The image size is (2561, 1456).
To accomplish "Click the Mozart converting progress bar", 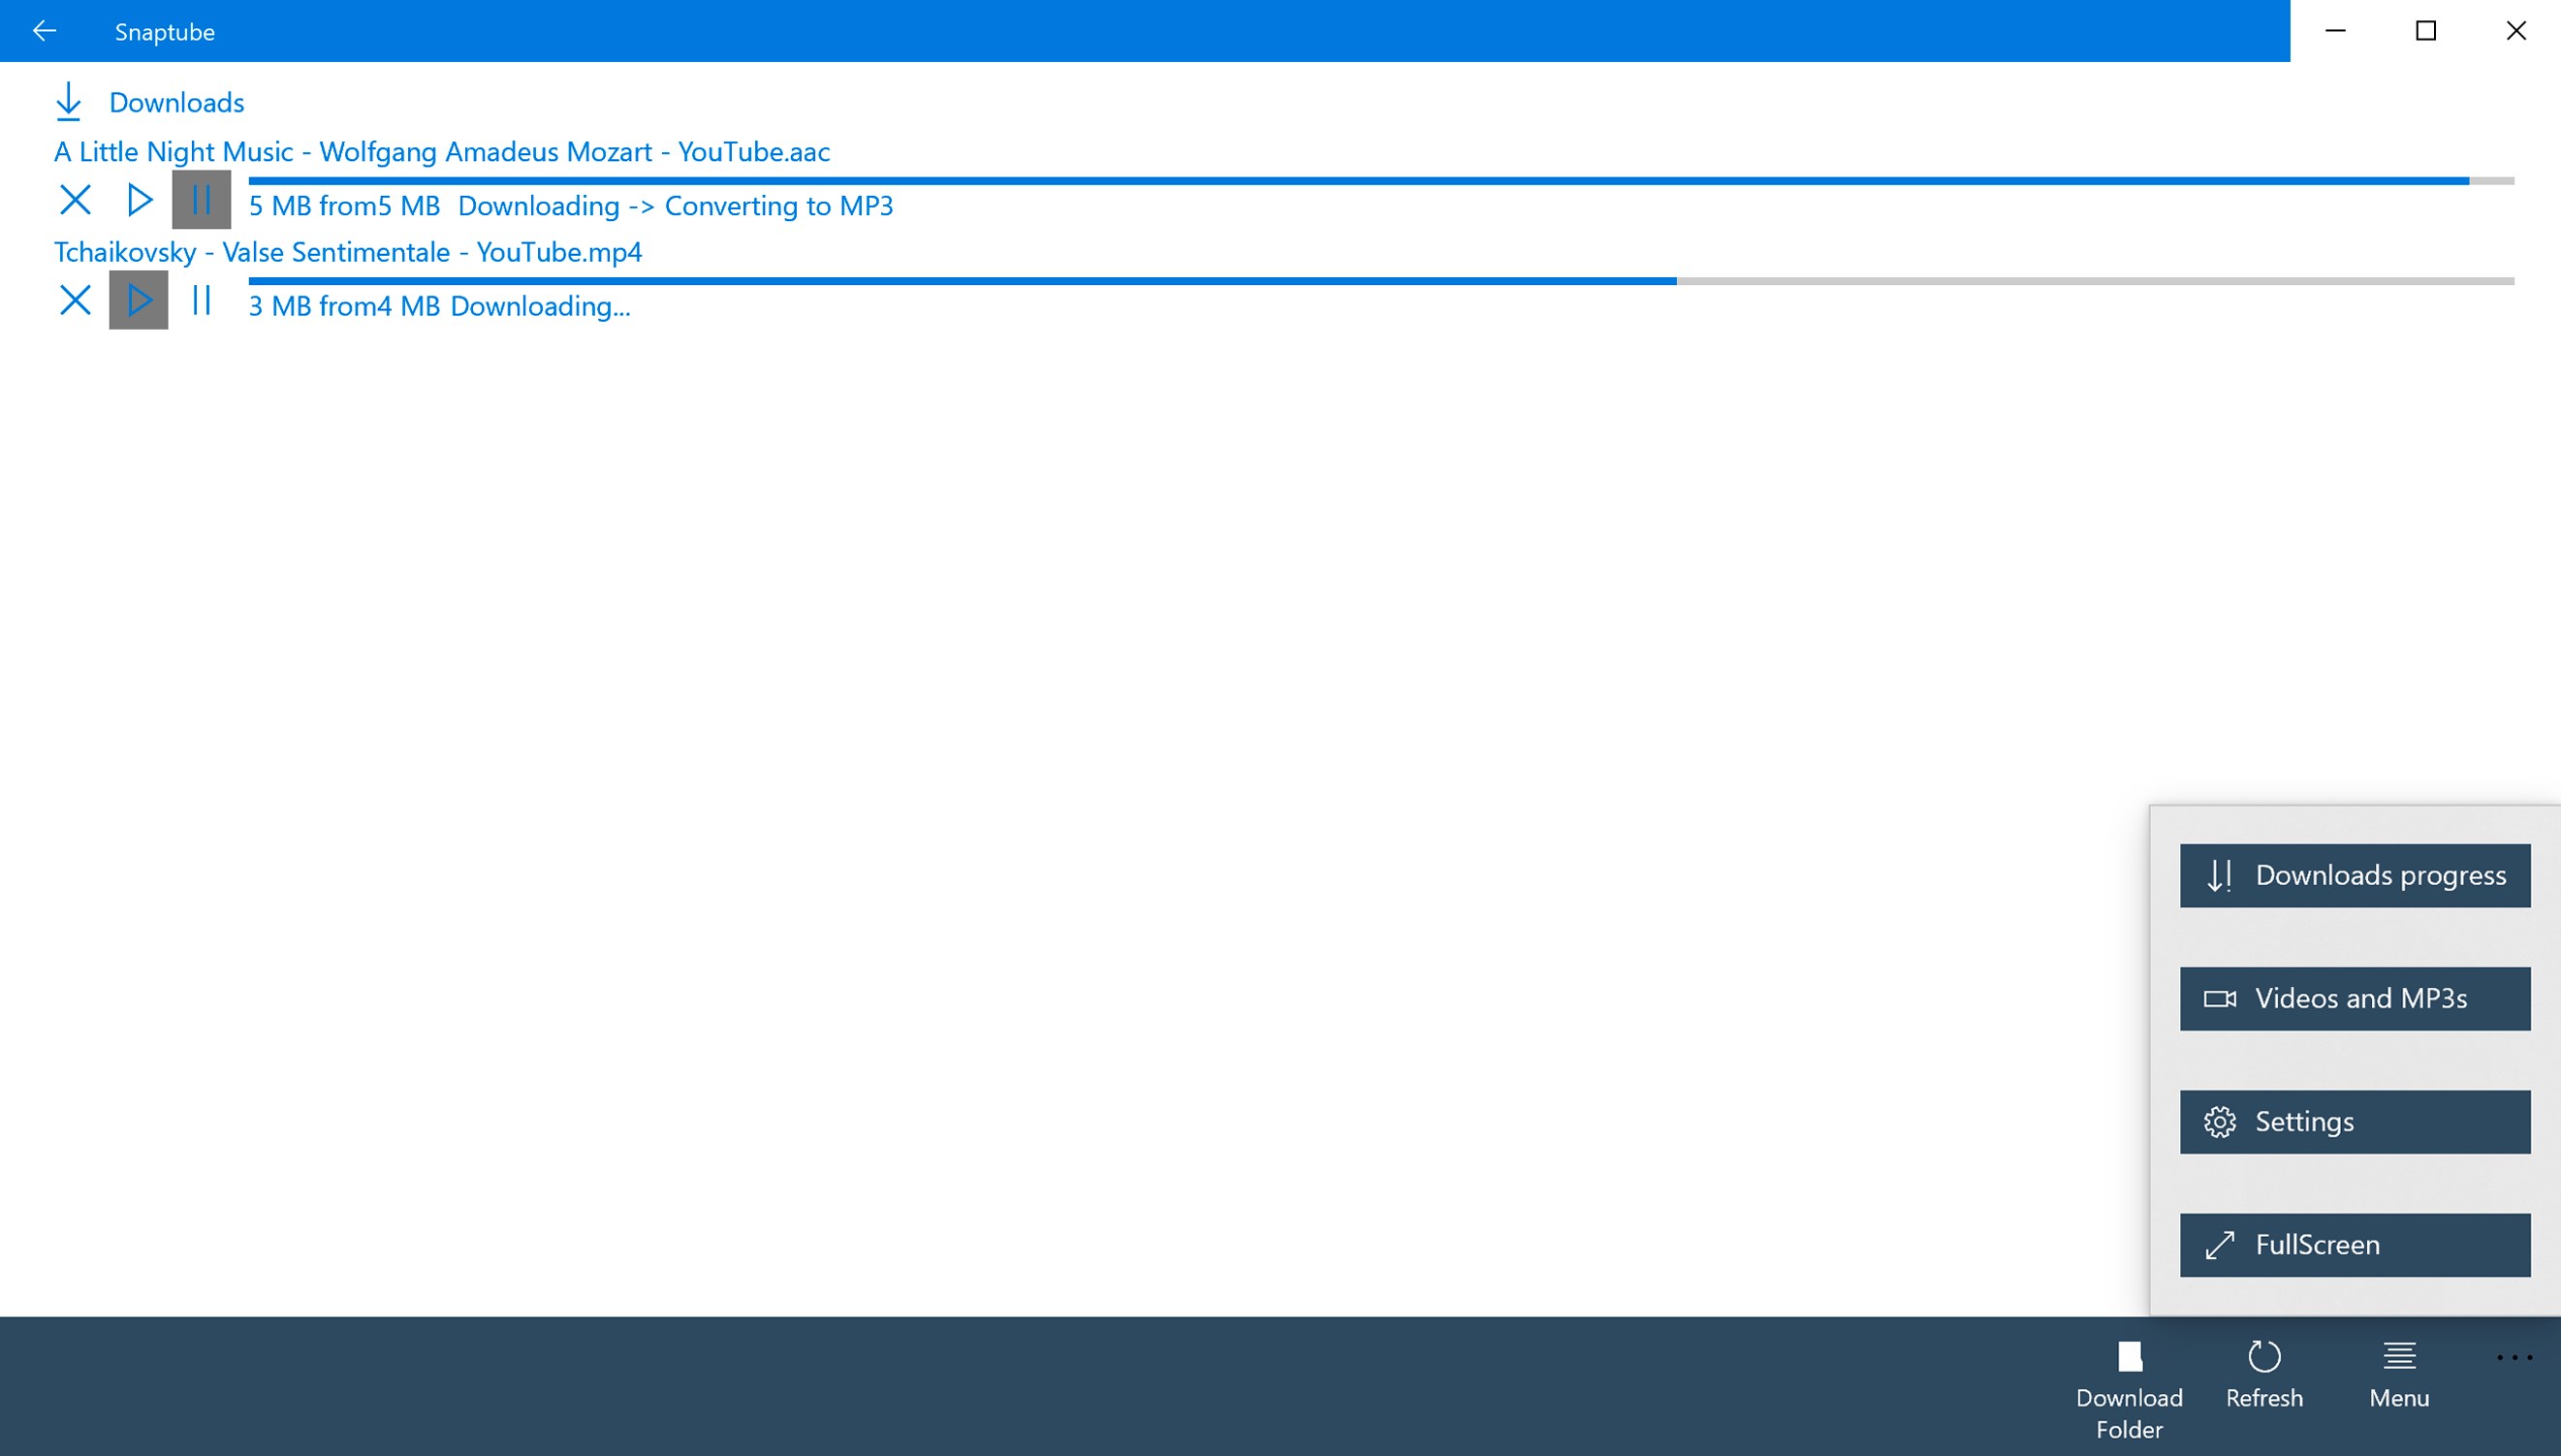I will (x=1380, y=181).
